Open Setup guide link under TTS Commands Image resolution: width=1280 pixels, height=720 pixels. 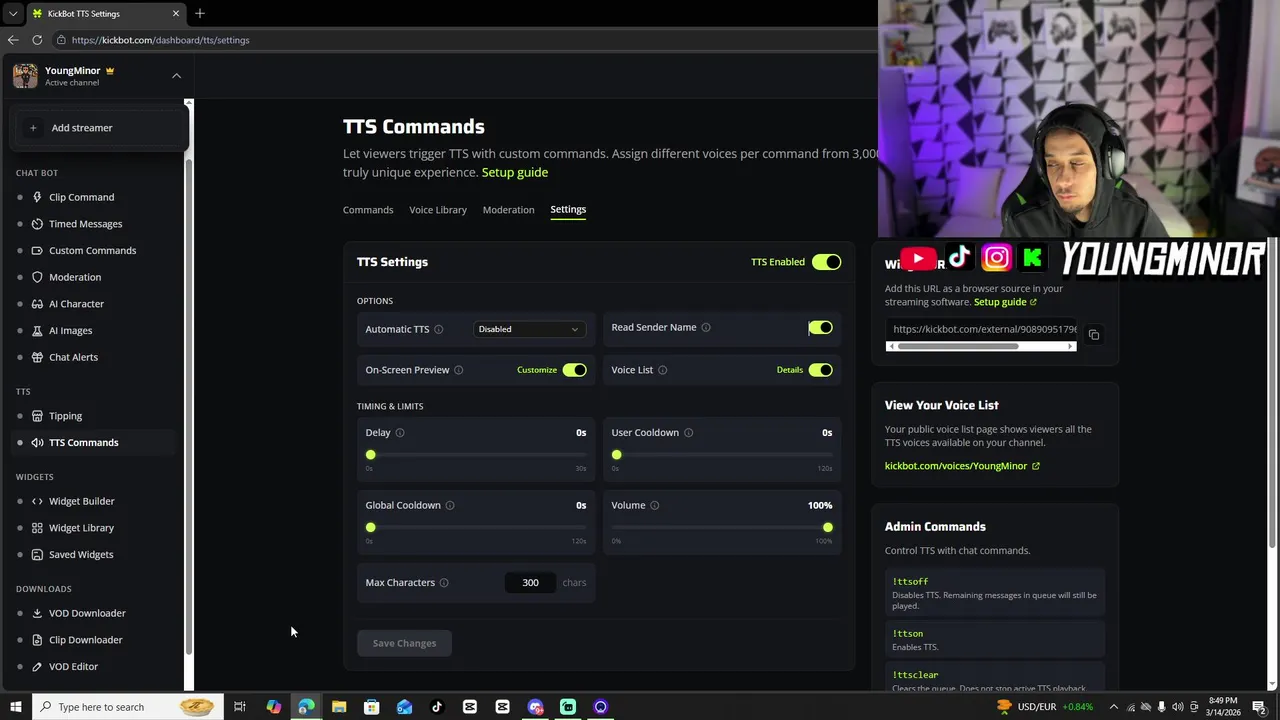click(515, 172)
